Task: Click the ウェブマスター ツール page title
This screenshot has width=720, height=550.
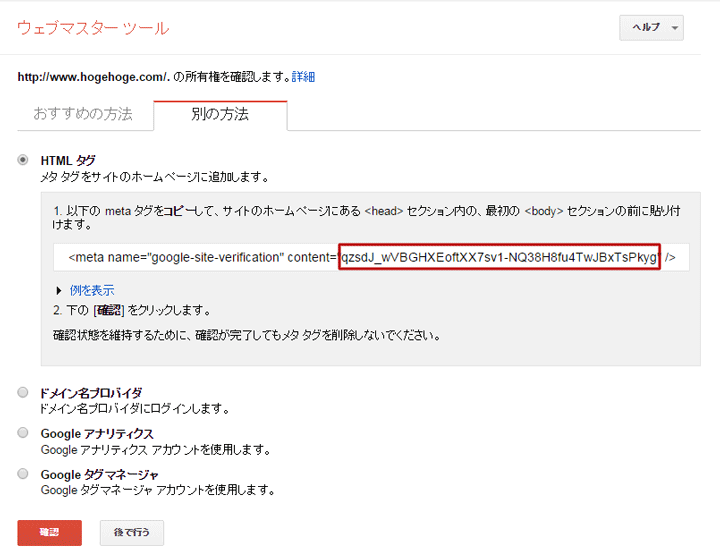Action: [93, 28]
